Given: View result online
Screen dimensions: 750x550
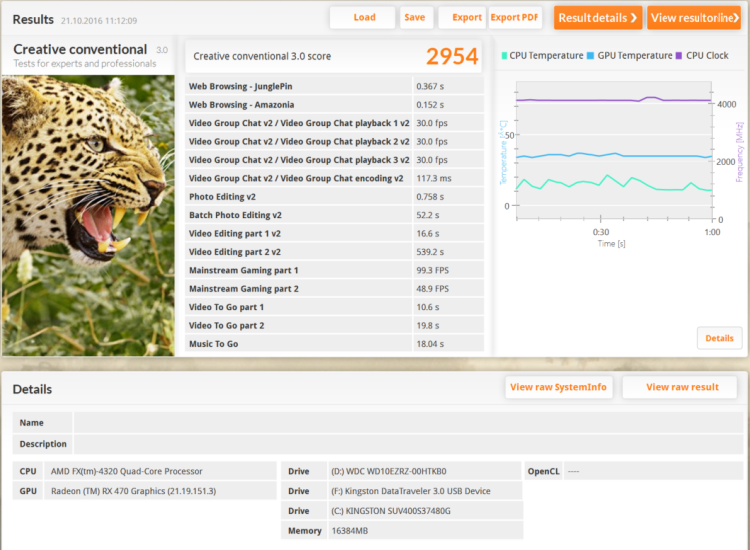Looking at the screenshot, I should click(x=694, y=18).
